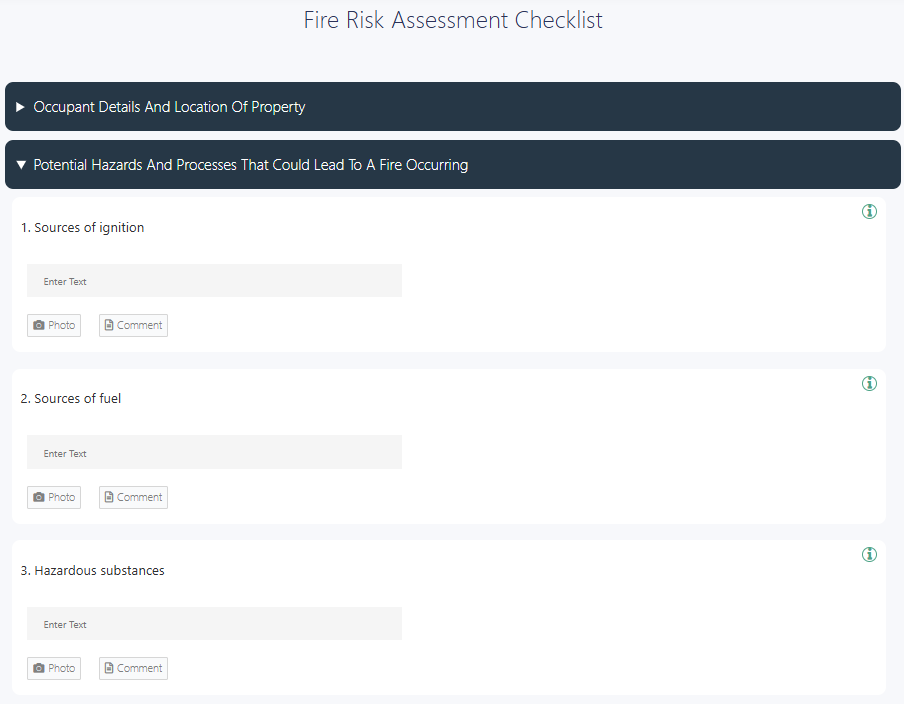
Task: Focus the Sources of fuel text field
Action: click(214, 453)
